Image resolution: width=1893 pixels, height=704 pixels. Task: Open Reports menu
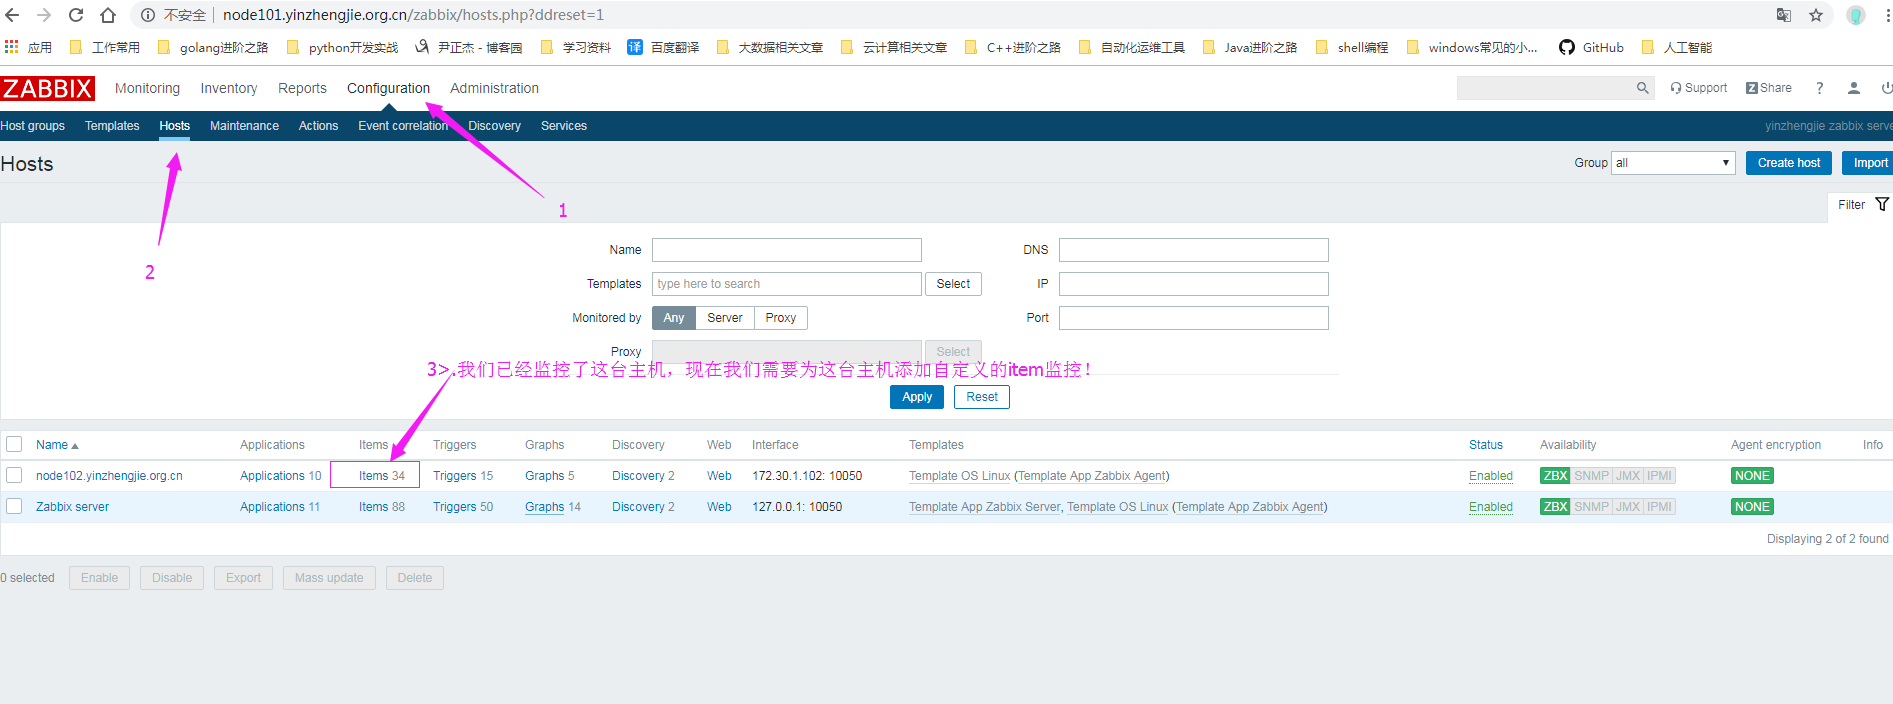(x=302, y=88)
